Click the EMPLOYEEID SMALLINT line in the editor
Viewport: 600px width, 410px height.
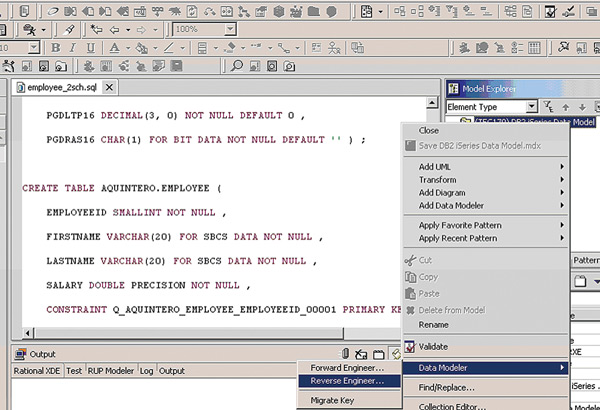(135, 213)
